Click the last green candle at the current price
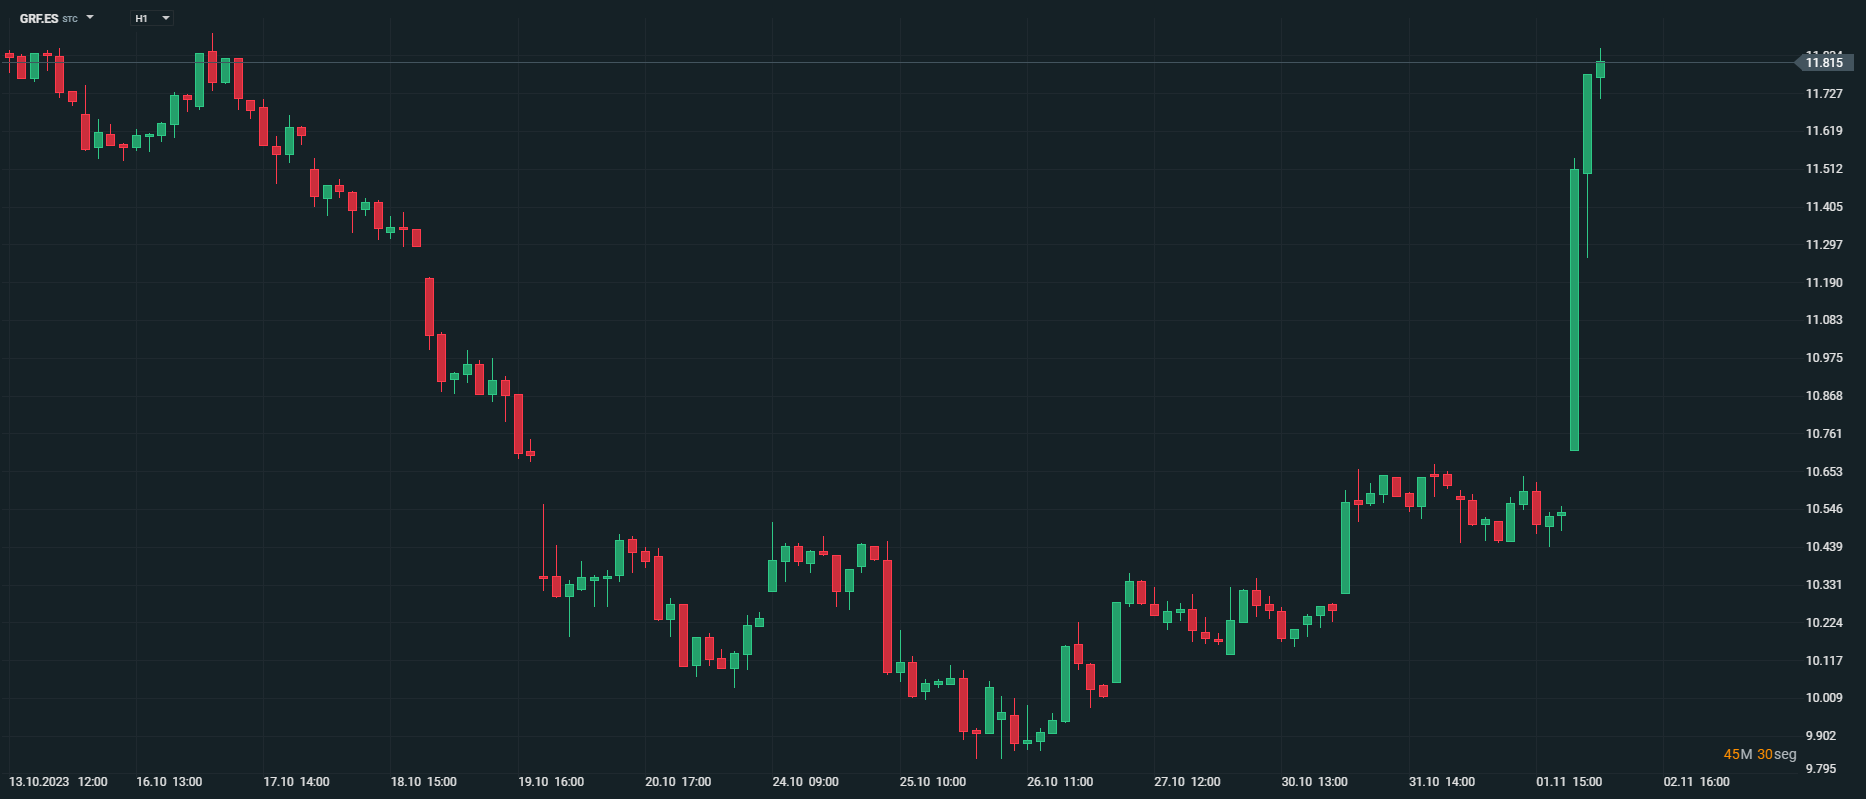Image resolution: width=1866 pixels, height=799 pixels. 1600,69
